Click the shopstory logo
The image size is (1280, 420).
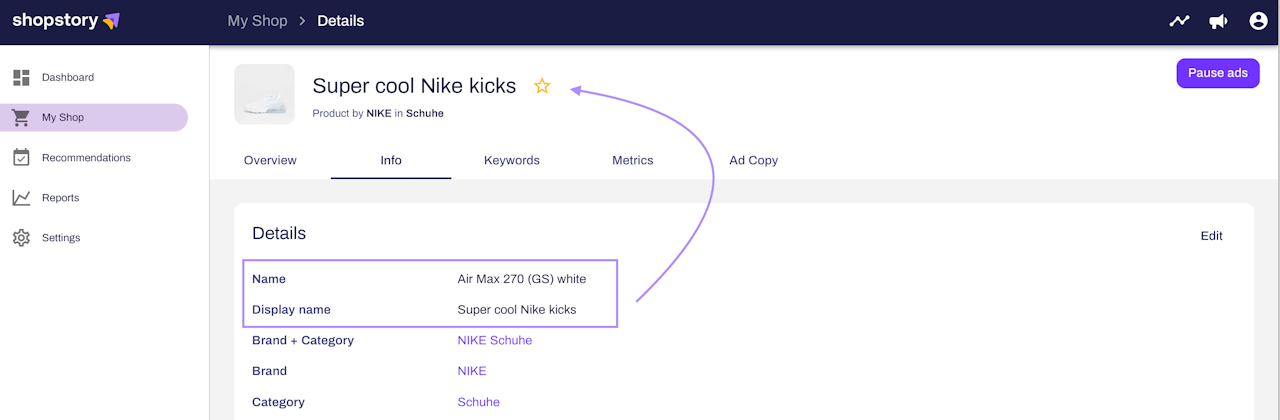[x=66, y=21]
